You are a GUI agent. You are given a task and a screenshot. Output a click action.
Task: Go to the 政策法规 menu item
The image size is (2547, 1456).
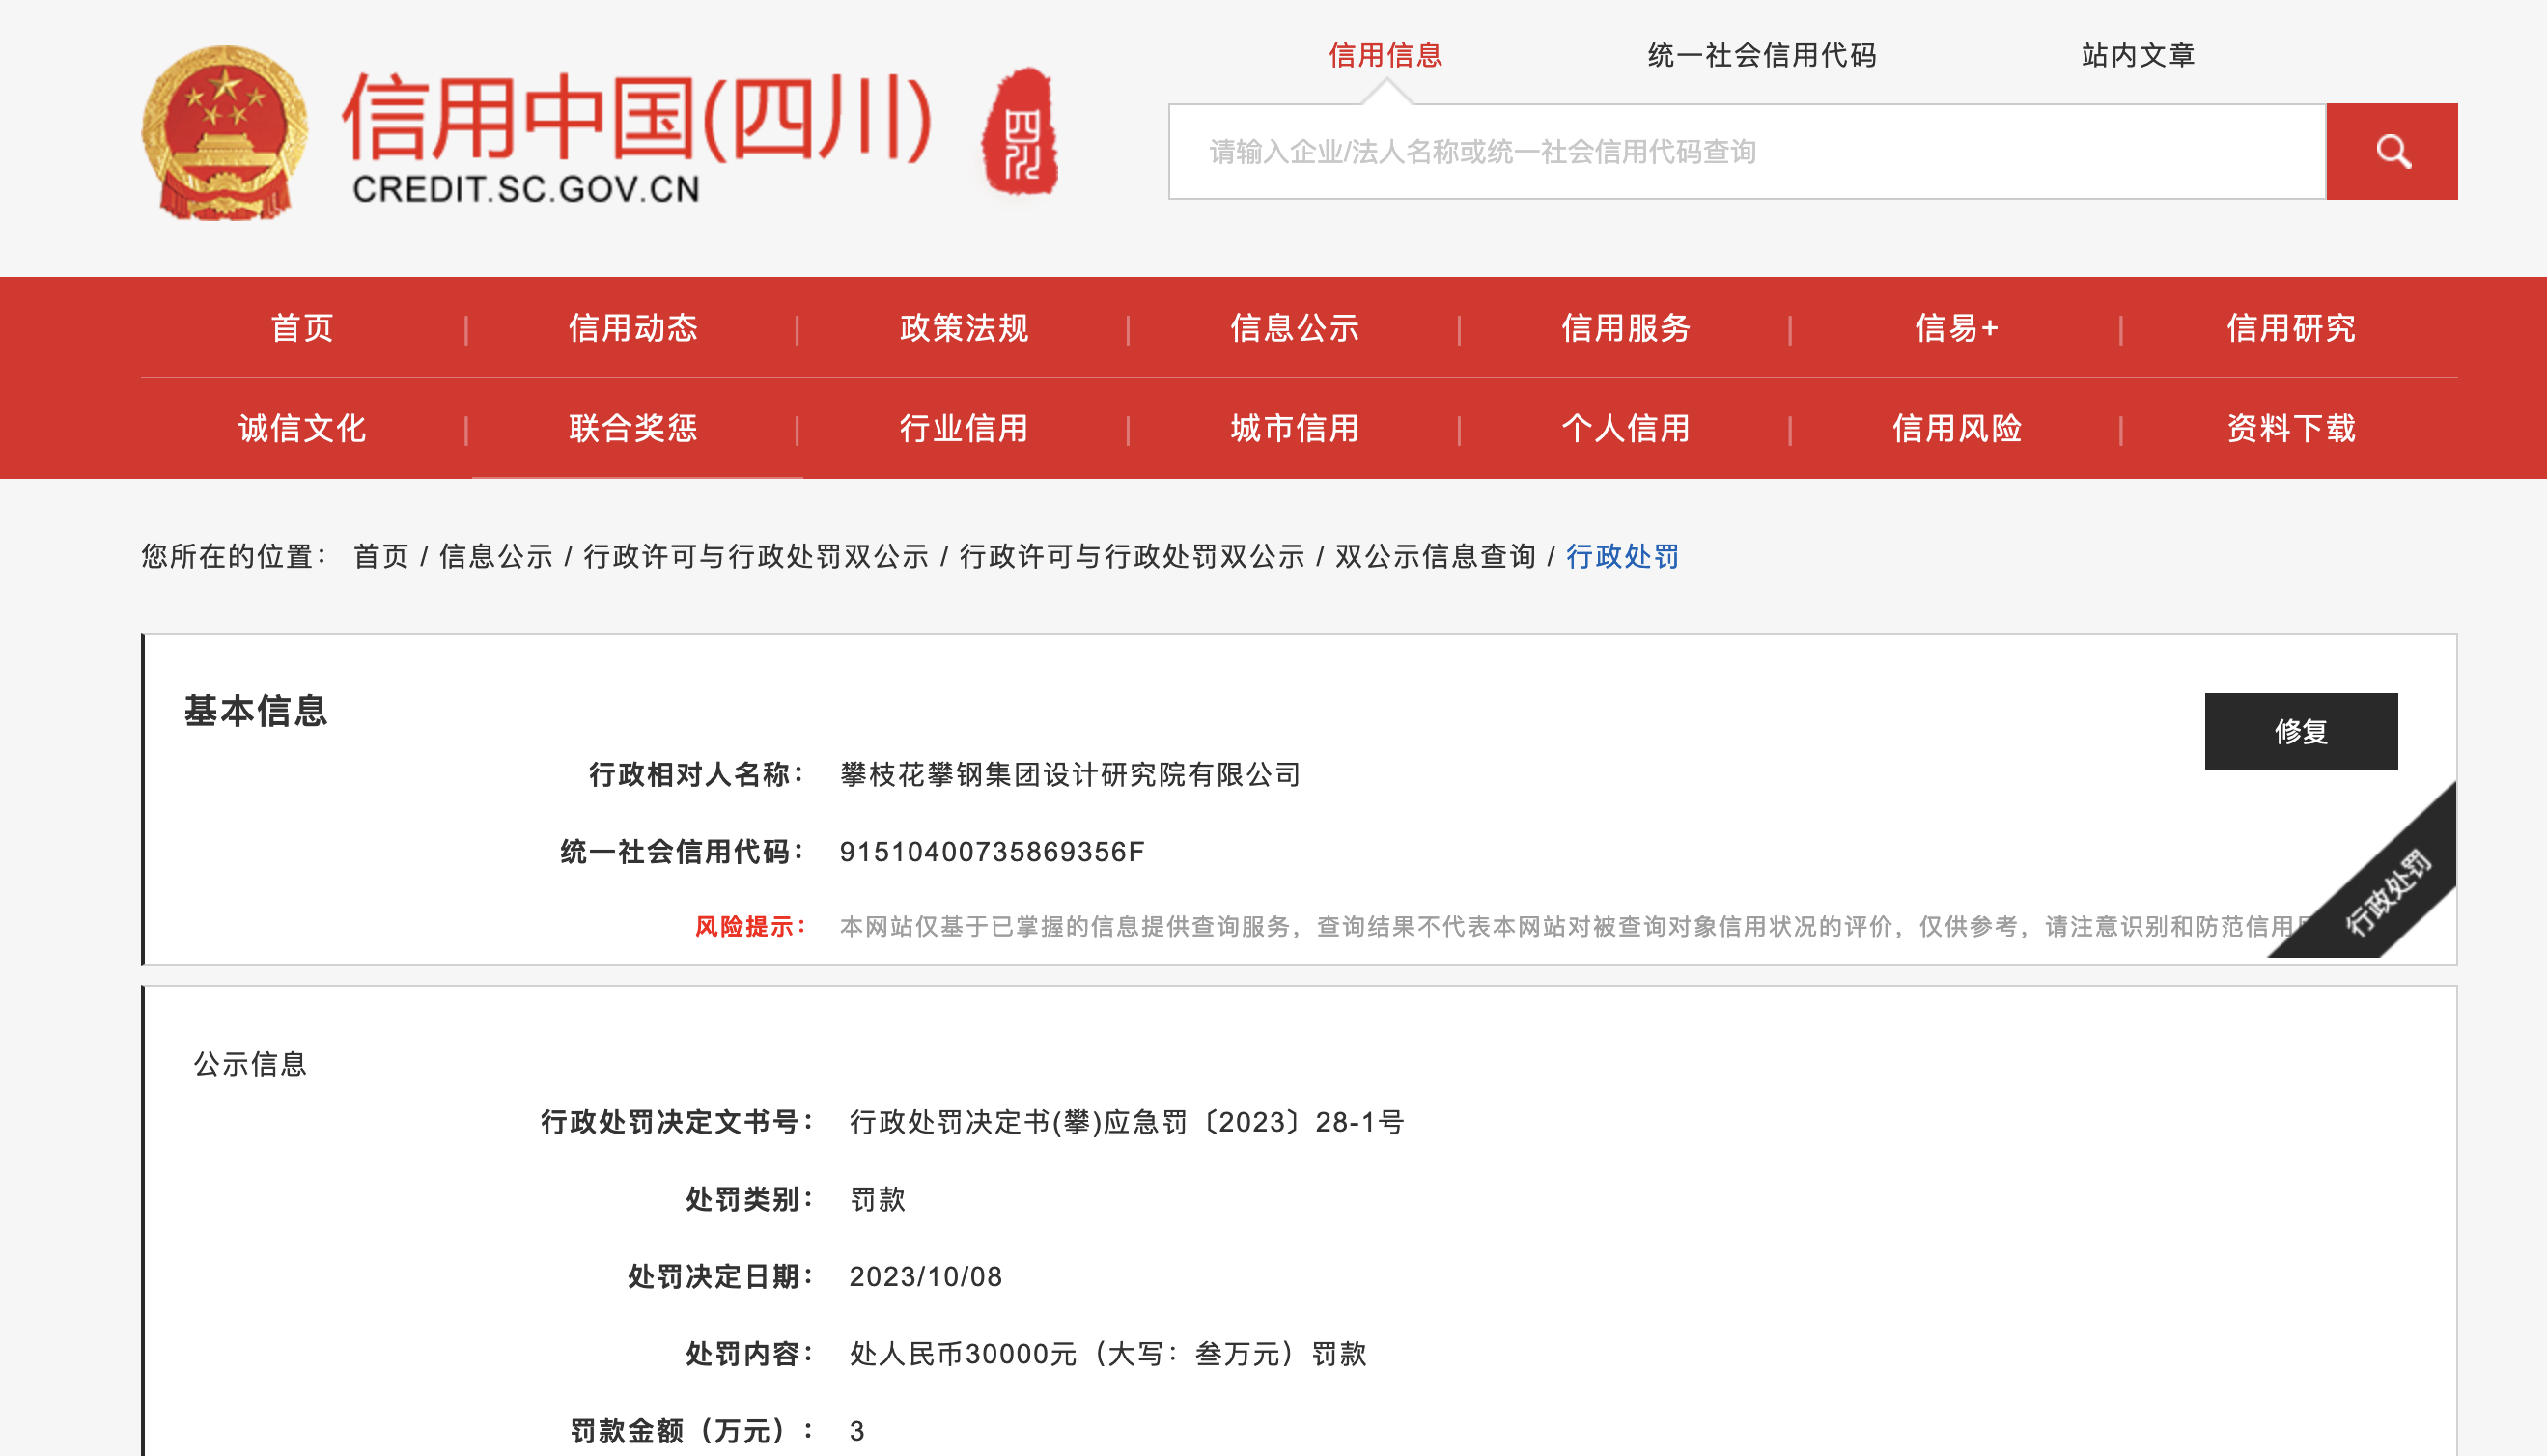click(964, 328)
